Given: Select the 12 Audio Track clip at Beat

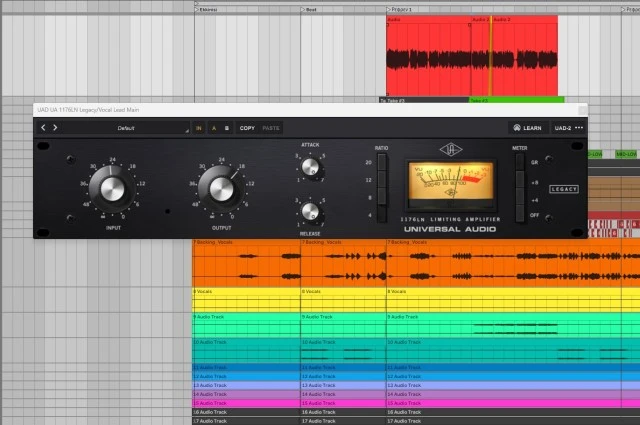Looking at the screenshot, I should point(343,376).
